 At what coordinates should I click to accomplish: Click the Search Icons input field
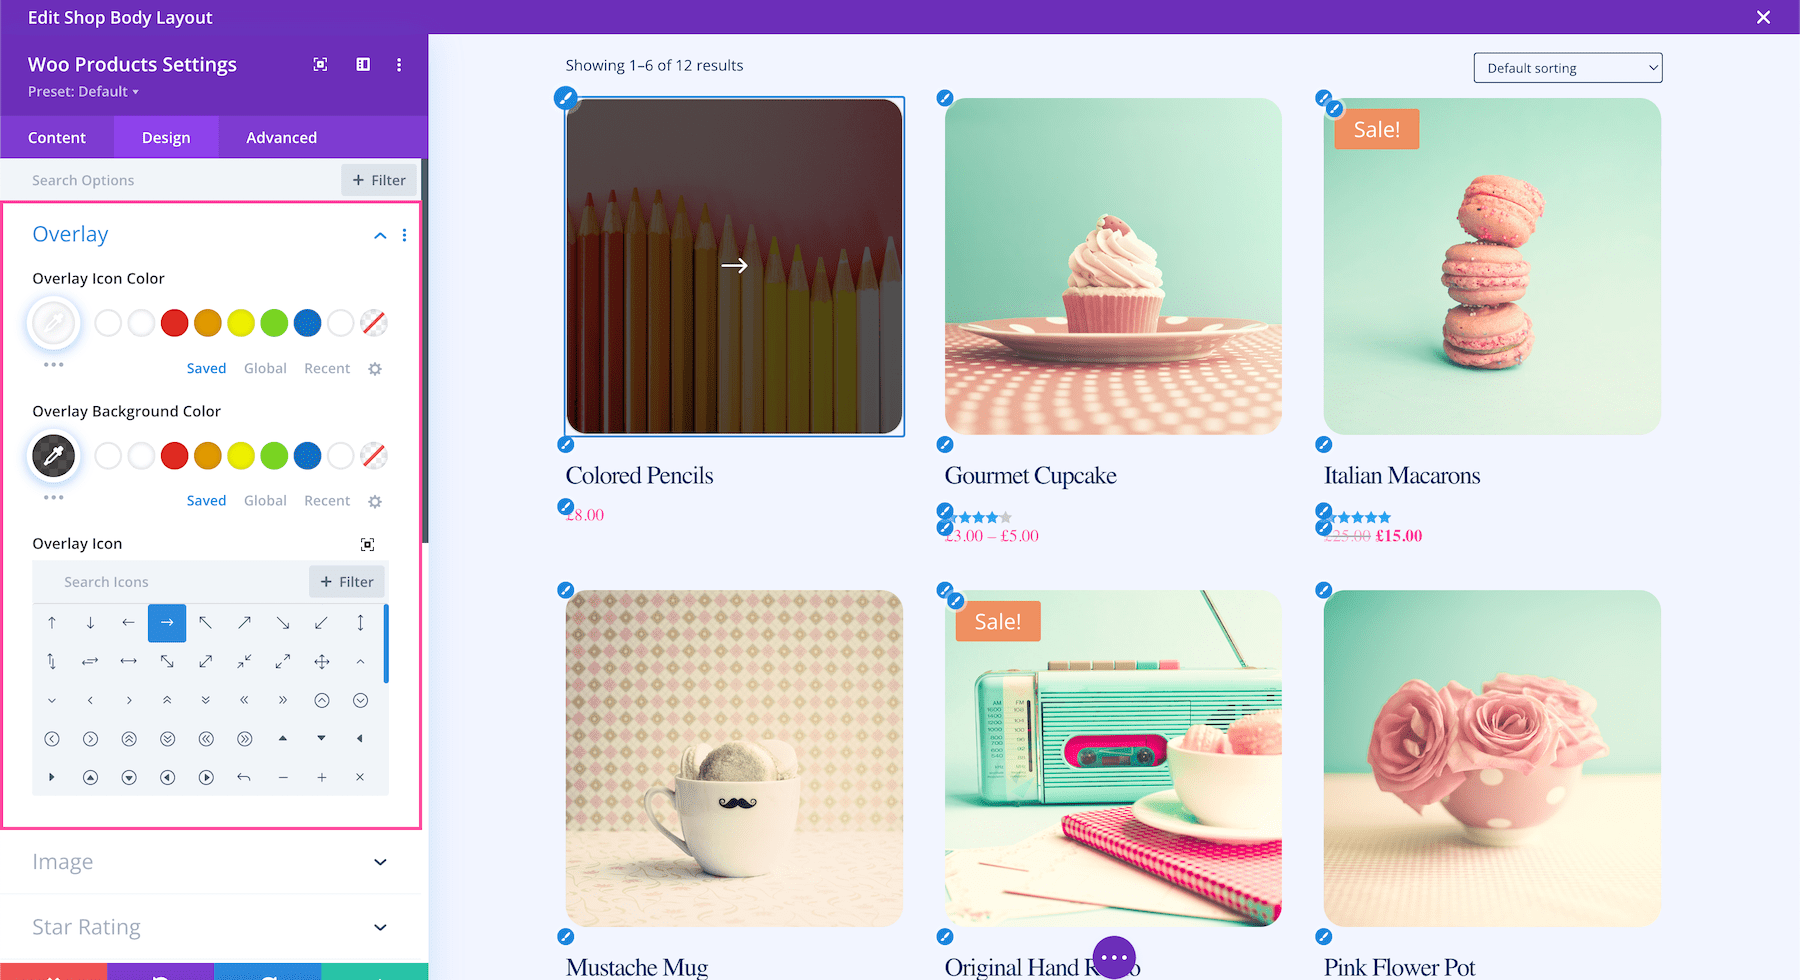click(170, 582)
